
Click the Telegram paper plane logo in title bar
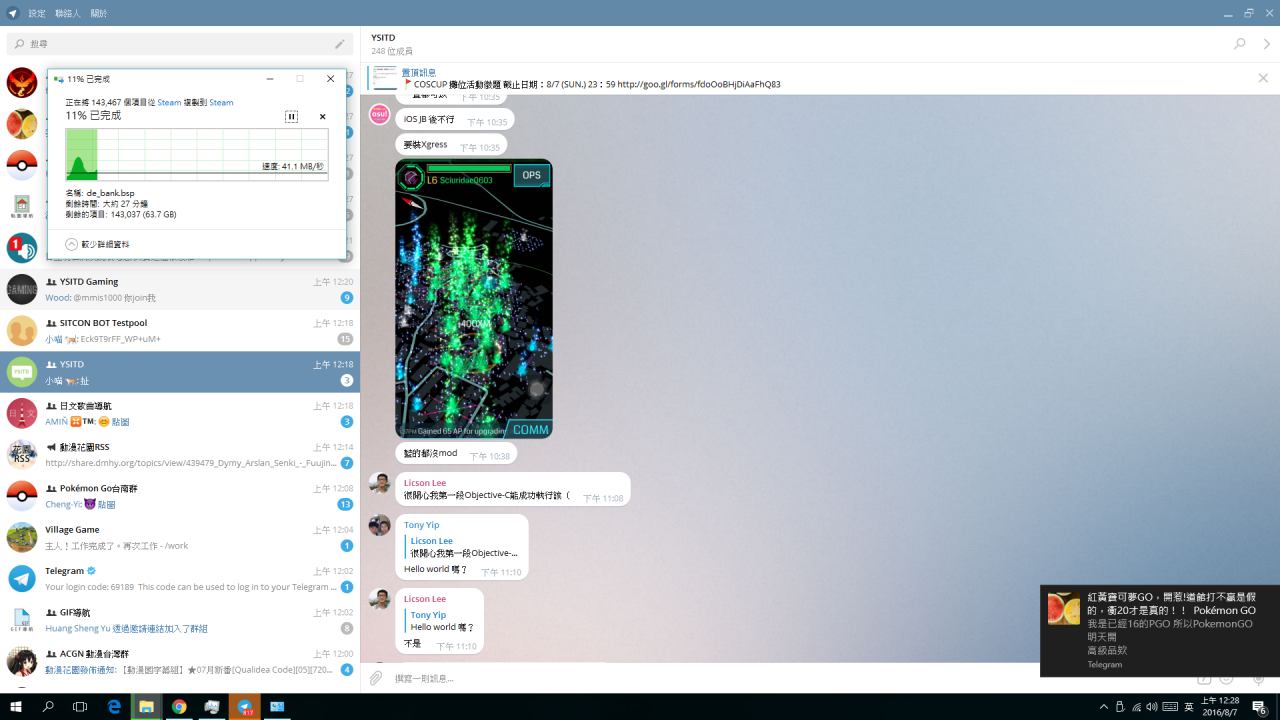(12, 13)
